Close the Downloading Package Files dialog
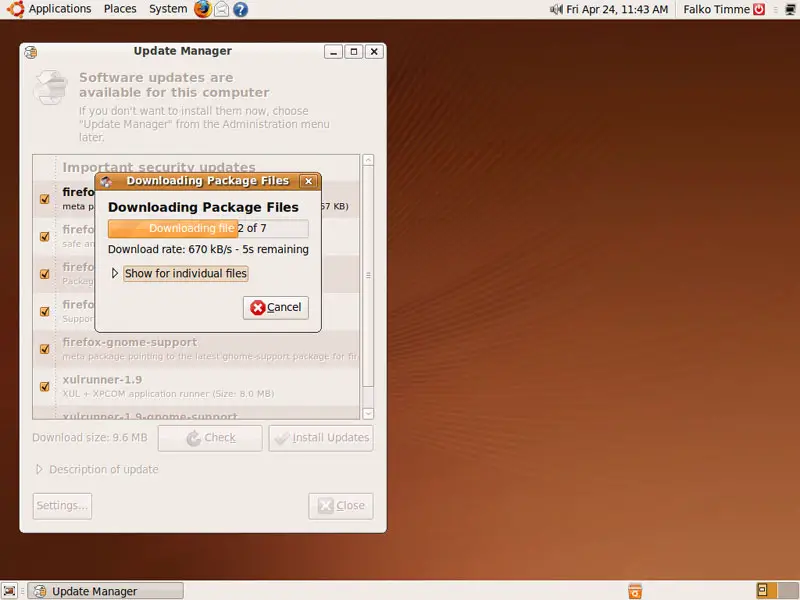The height and width of the screenshot is (600, 800). click(308, 181)
